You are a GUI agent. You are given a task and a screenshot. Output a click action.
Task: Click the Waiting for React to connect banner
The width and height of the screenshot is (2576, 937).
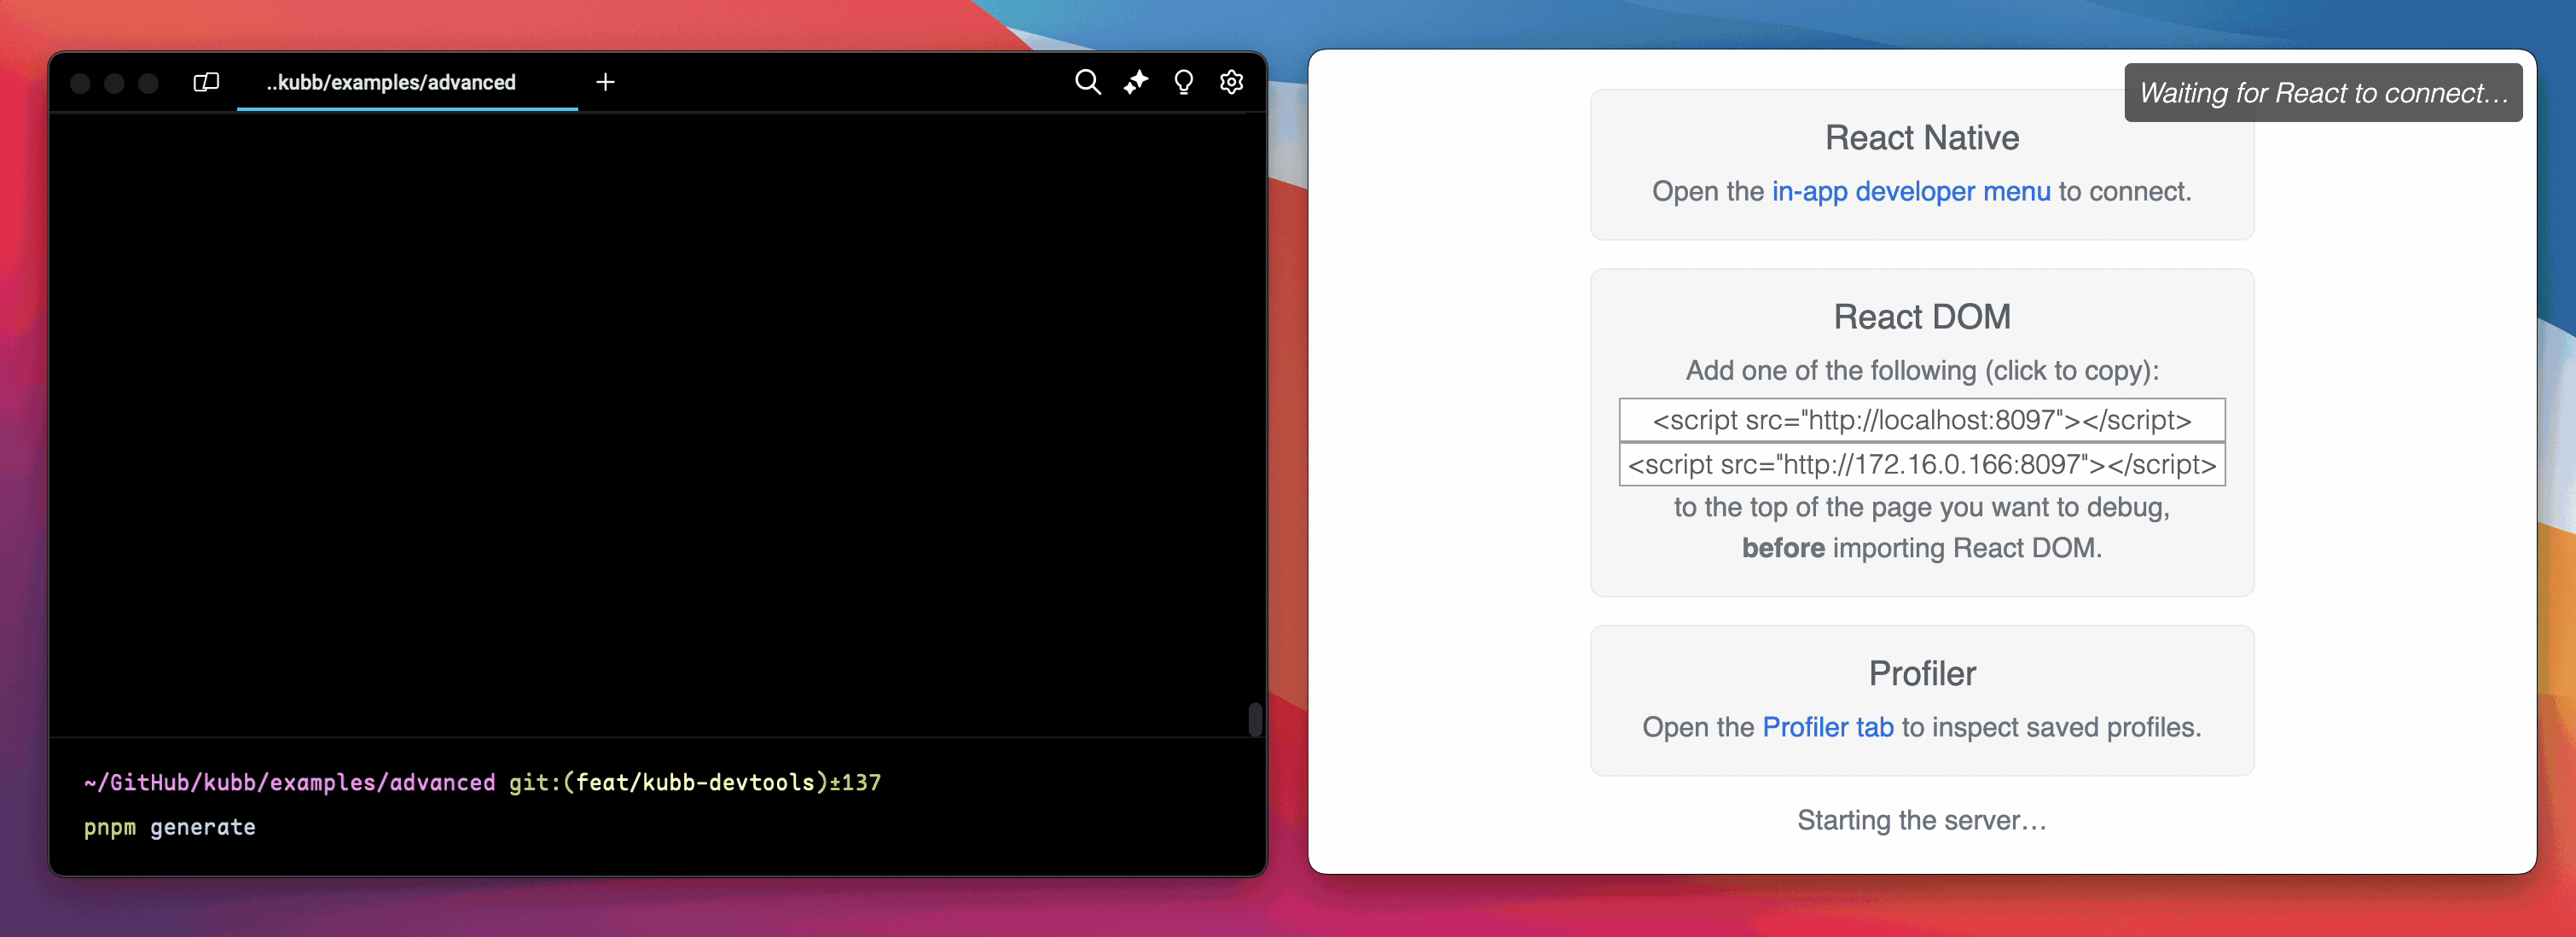point(2323,93)
